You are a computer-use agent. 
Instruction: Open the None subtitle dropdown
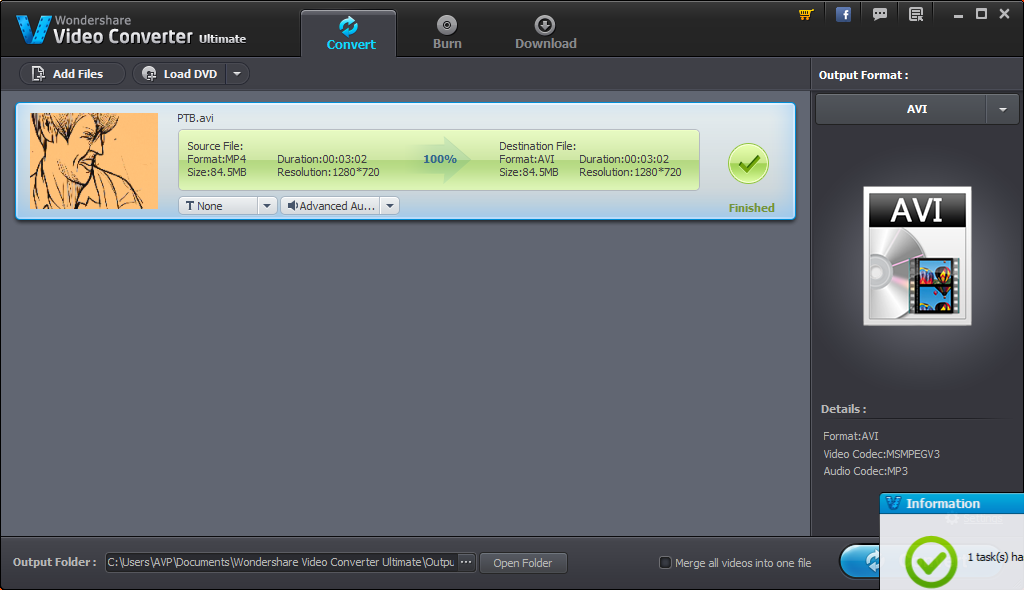click(x=218, y=206)
